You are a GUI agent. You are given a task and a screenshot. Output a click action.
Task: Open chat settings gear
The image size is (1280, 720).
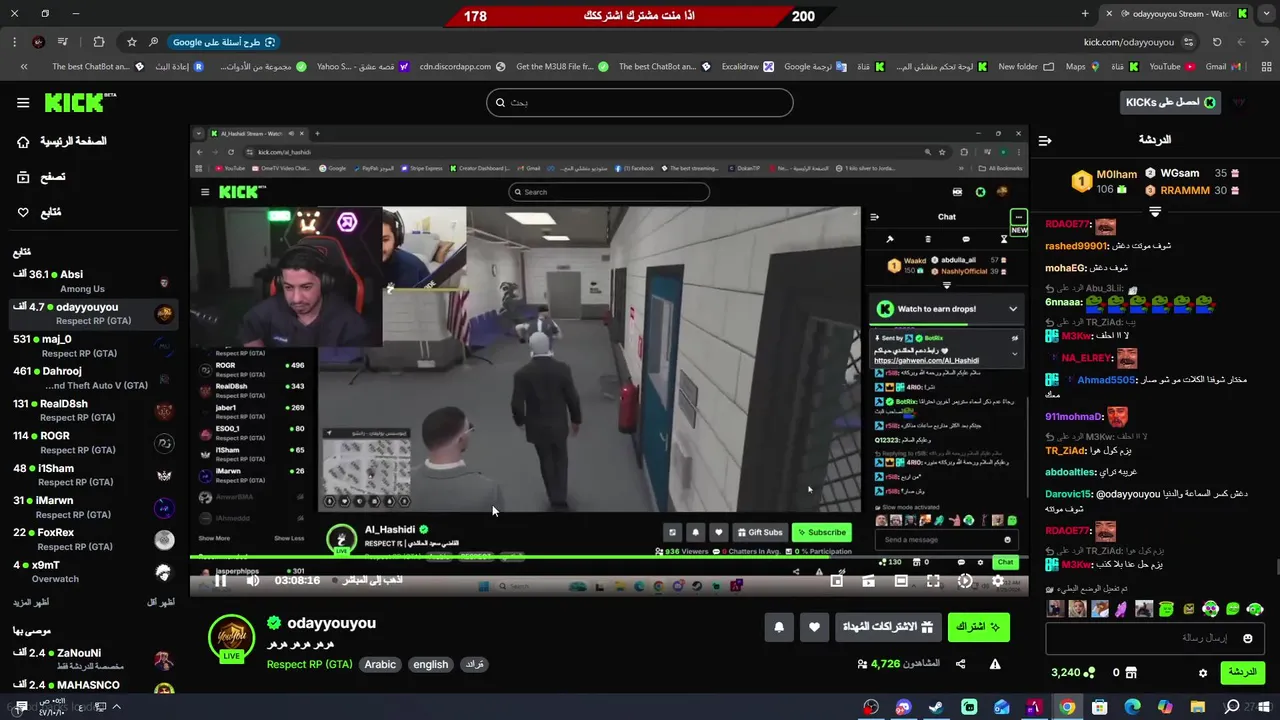1203,673
